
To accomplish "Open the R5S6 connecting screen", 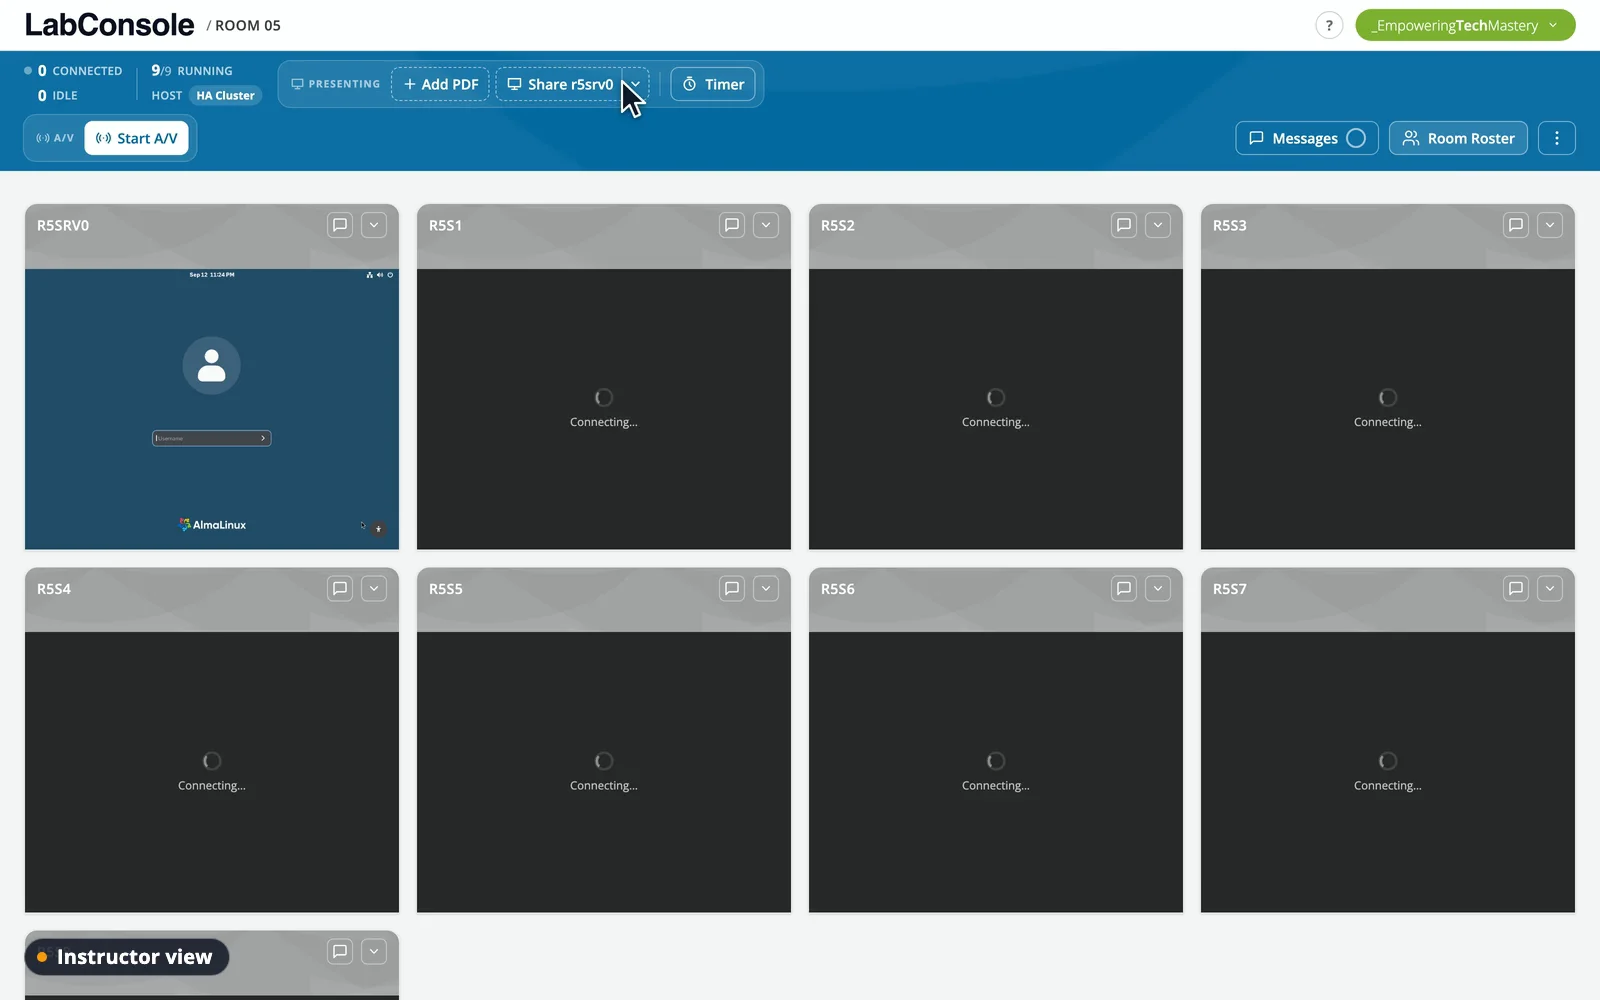I will (x=996, y=772).
